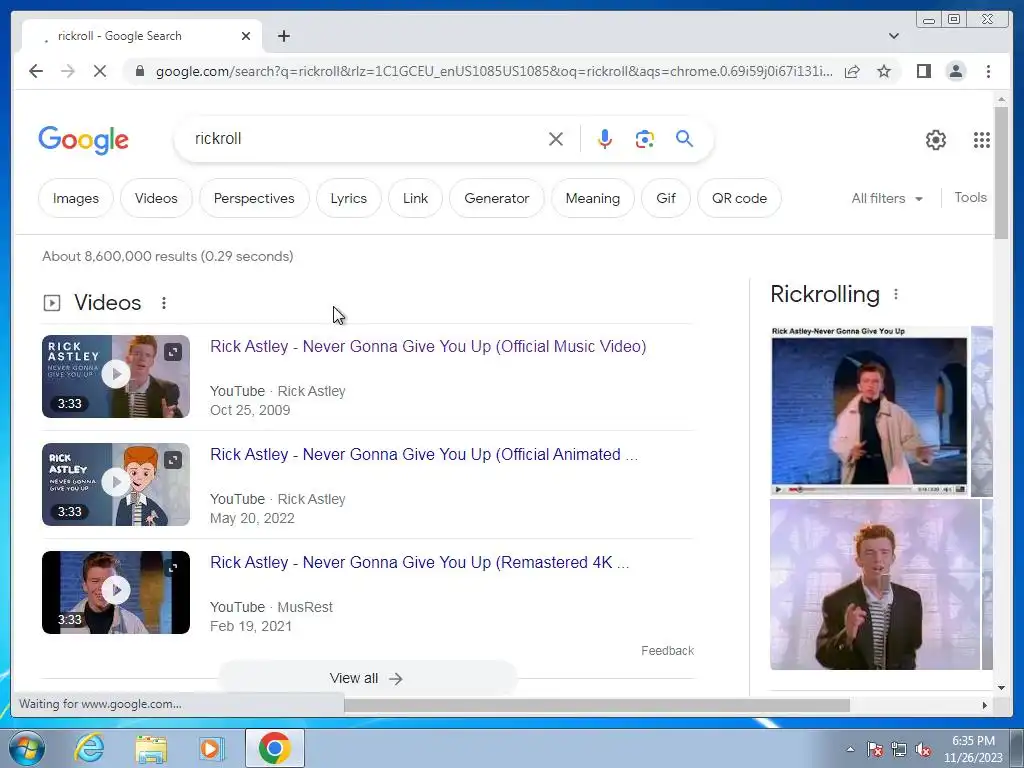Image resolution: width=1024 pixels, height=768 pixels.
Task: Bookmark this page with the star
Action: [884, 71]
